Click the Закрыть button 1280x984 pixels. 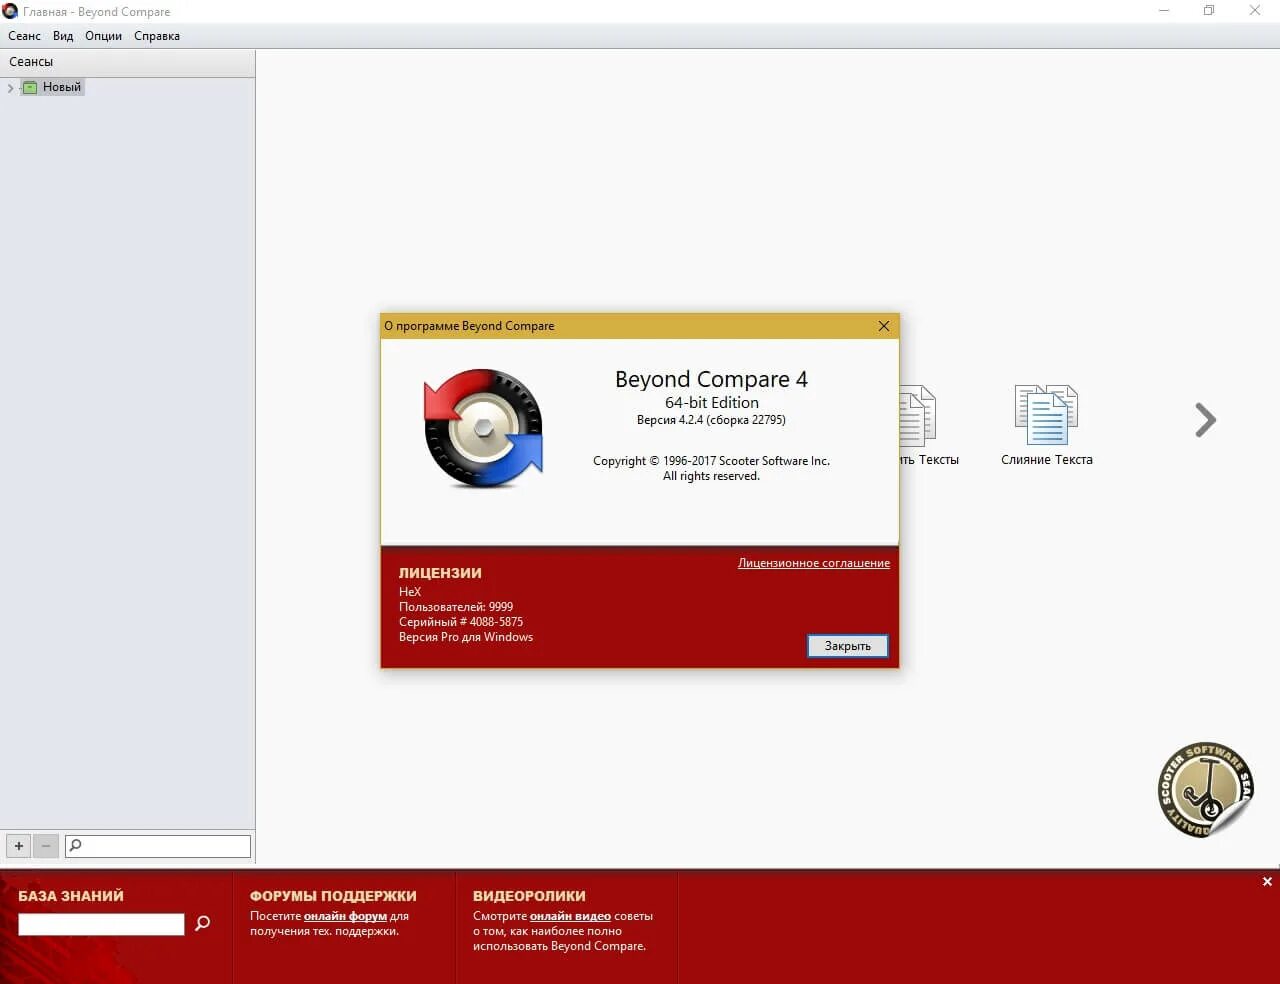848,646
